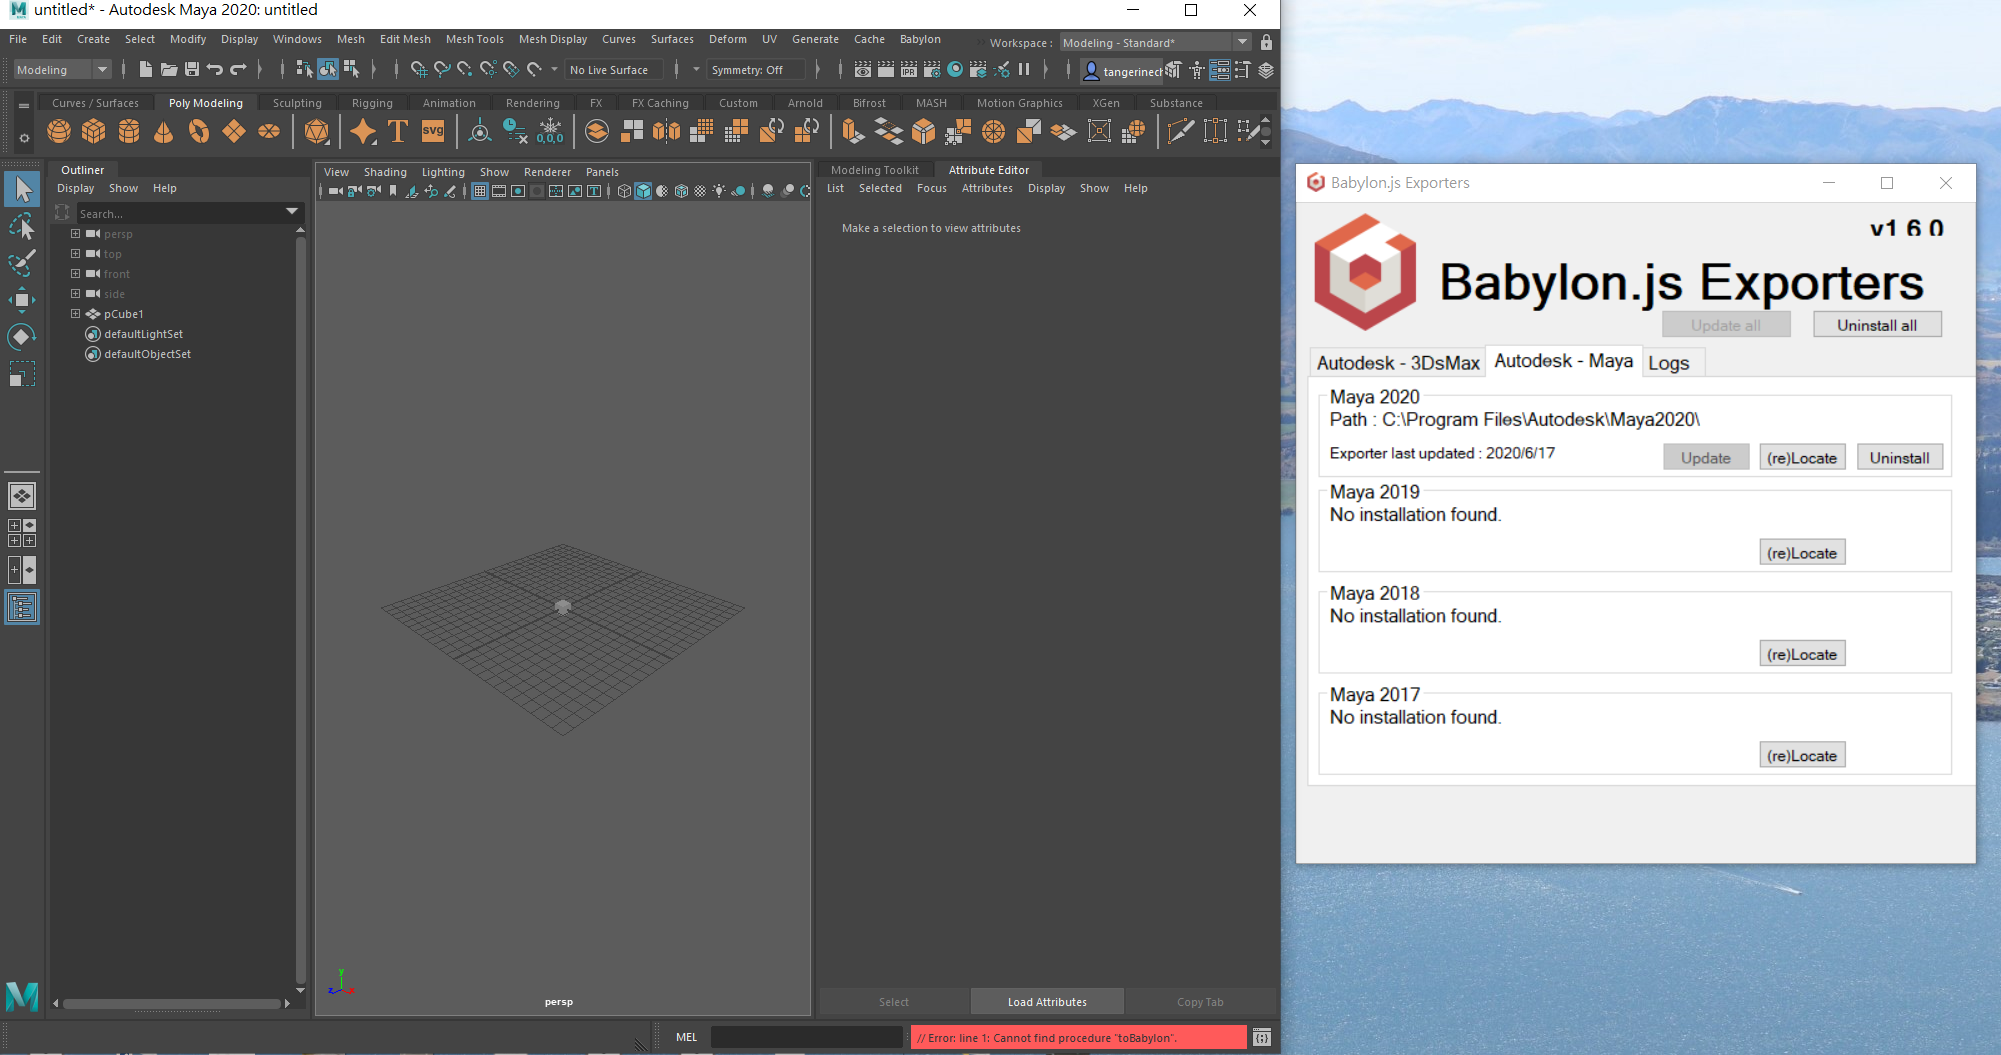This screenshot has height=1055, width=2001.
Task: Toggle wireframe shading in the viewport
Action: 625,191
